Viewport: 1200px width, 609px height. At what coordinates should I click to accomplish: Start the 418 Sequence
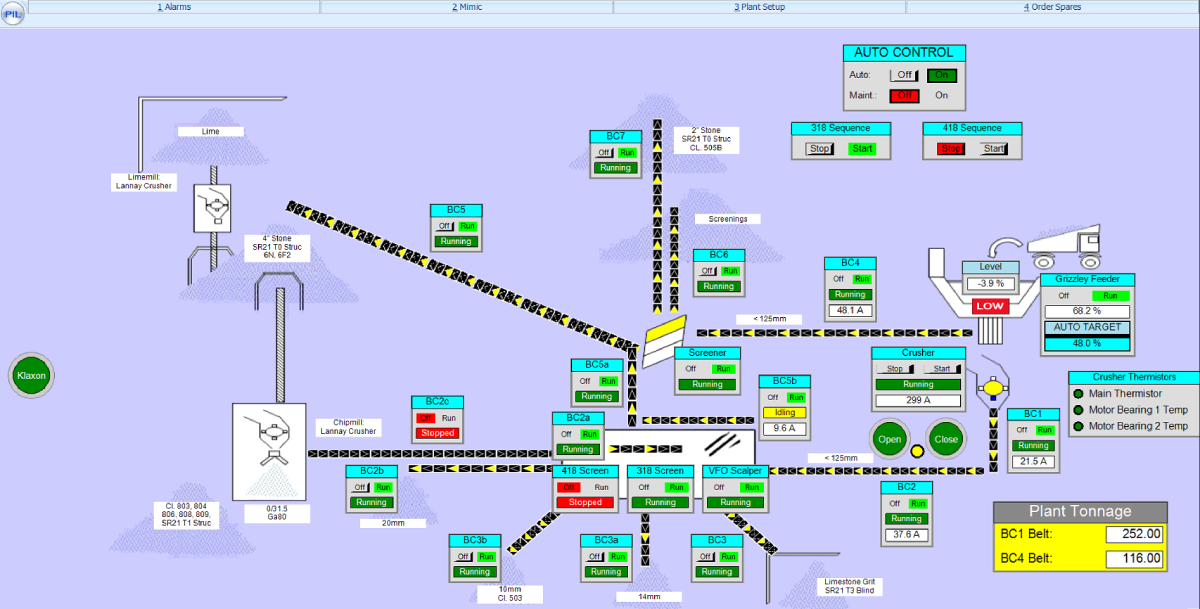click(x=994, y=149)
